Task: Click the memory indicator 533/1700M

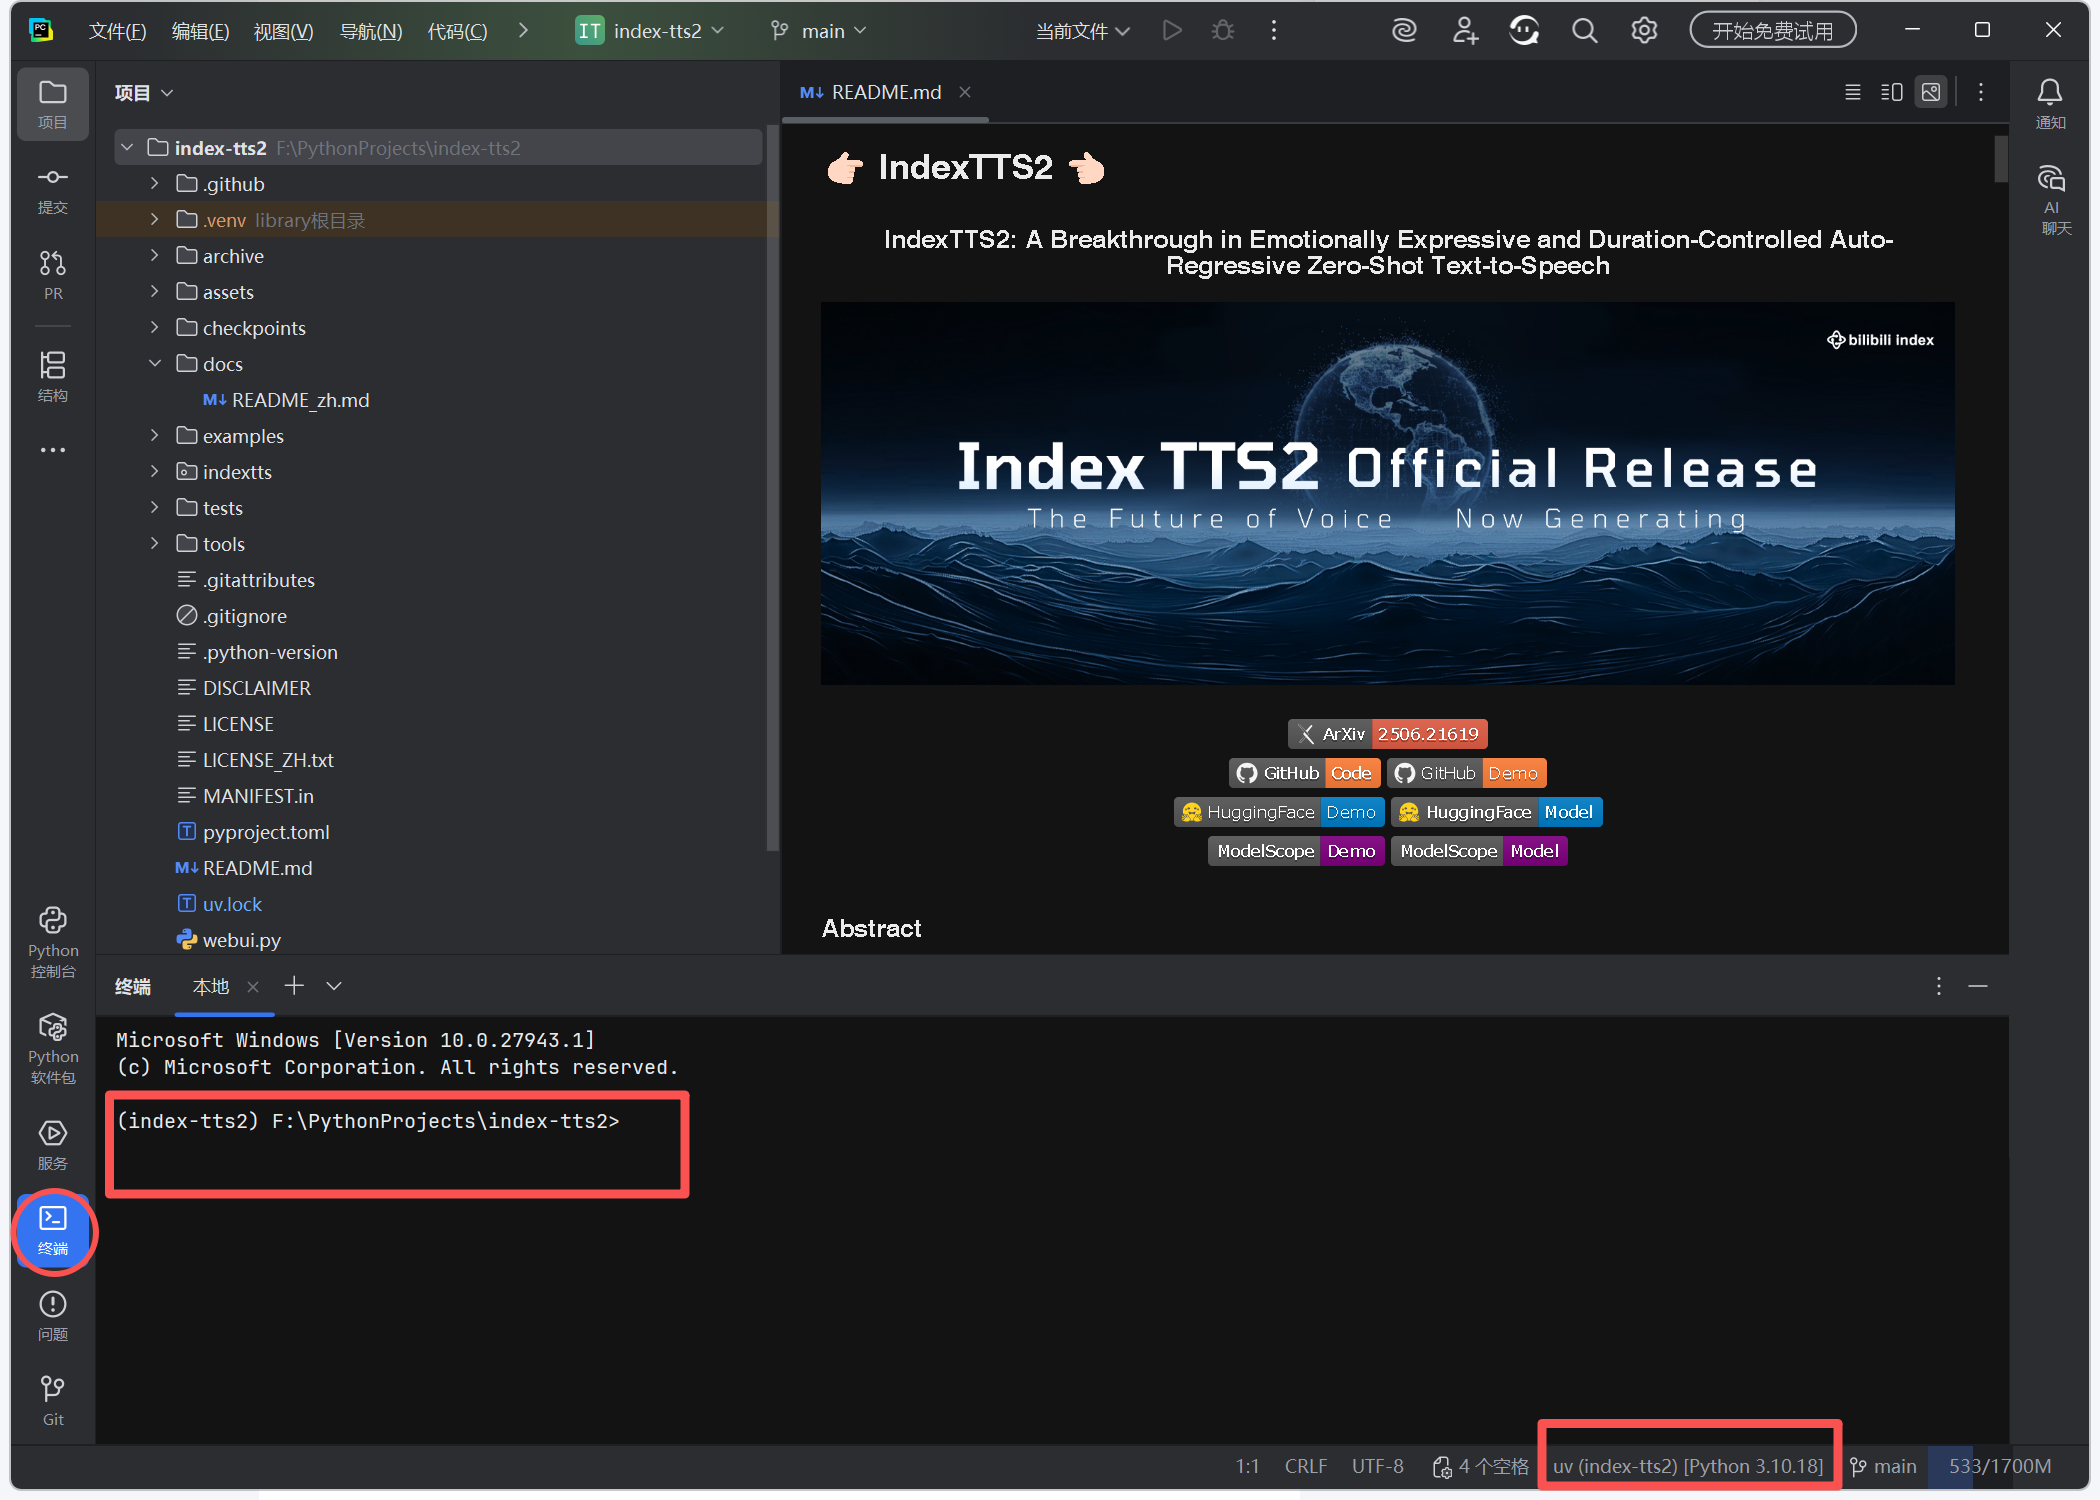Action: (1999, 1466)
